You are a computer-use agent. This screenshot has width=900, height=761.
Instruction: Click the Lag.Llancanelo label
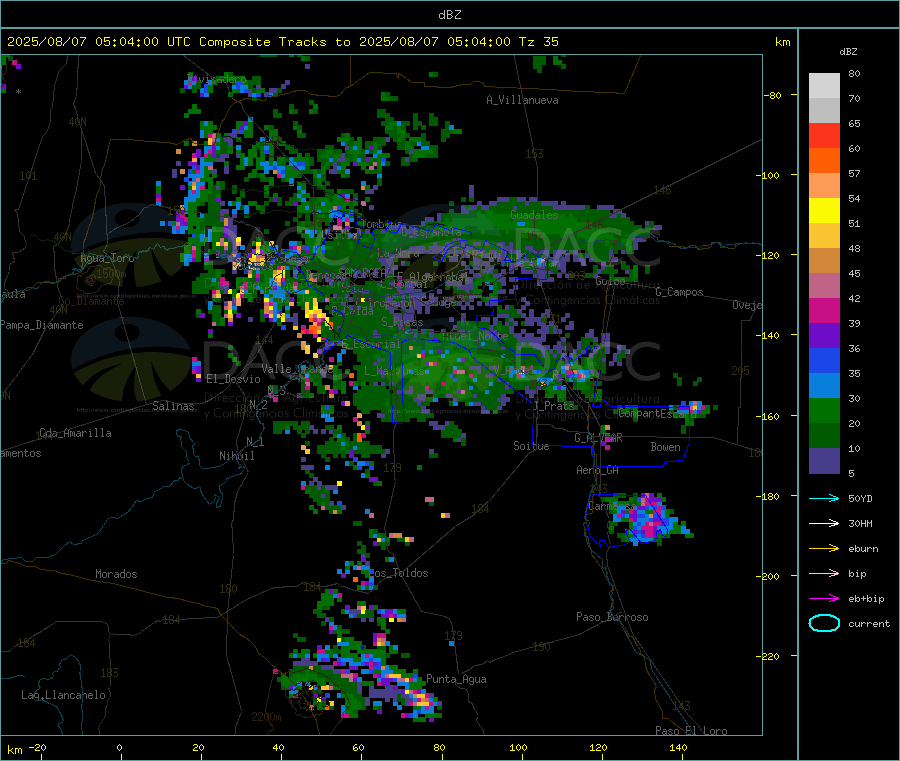point(63,695)
